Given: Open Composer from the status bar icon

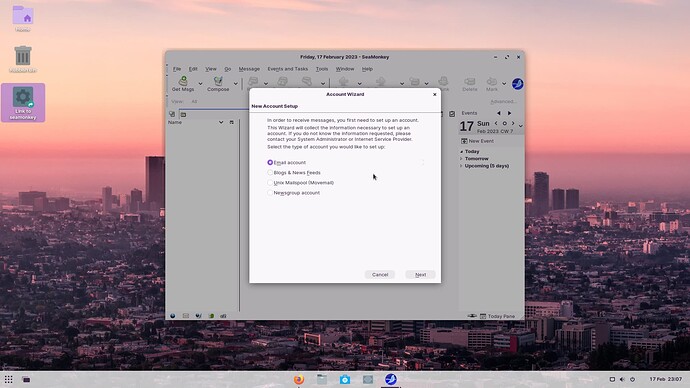Looking at the screenshot, I should (198, 316).
